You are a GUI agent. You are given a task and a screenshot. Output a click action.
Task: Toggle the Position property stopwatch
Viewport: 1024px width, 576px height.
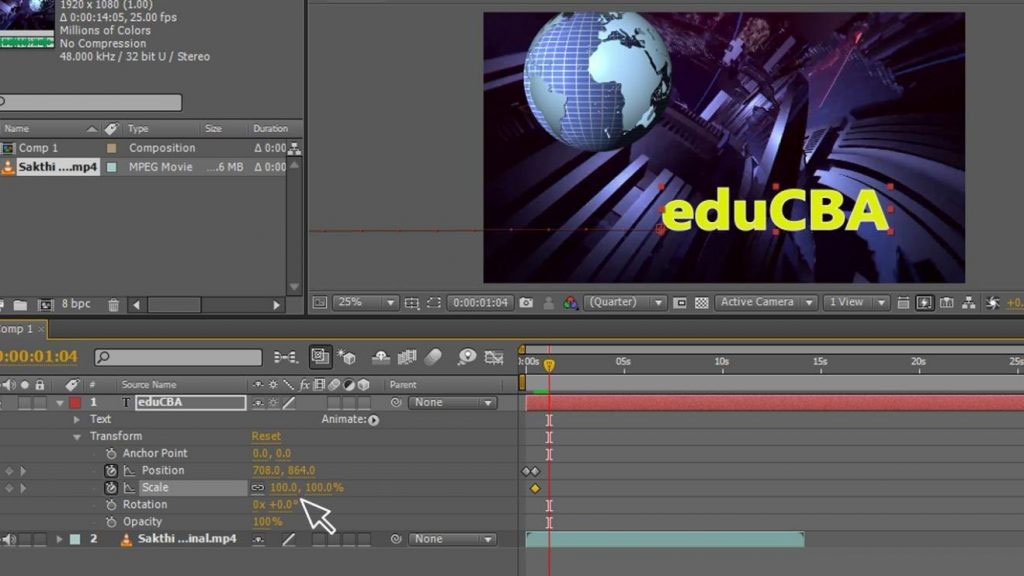pos(109,470)
